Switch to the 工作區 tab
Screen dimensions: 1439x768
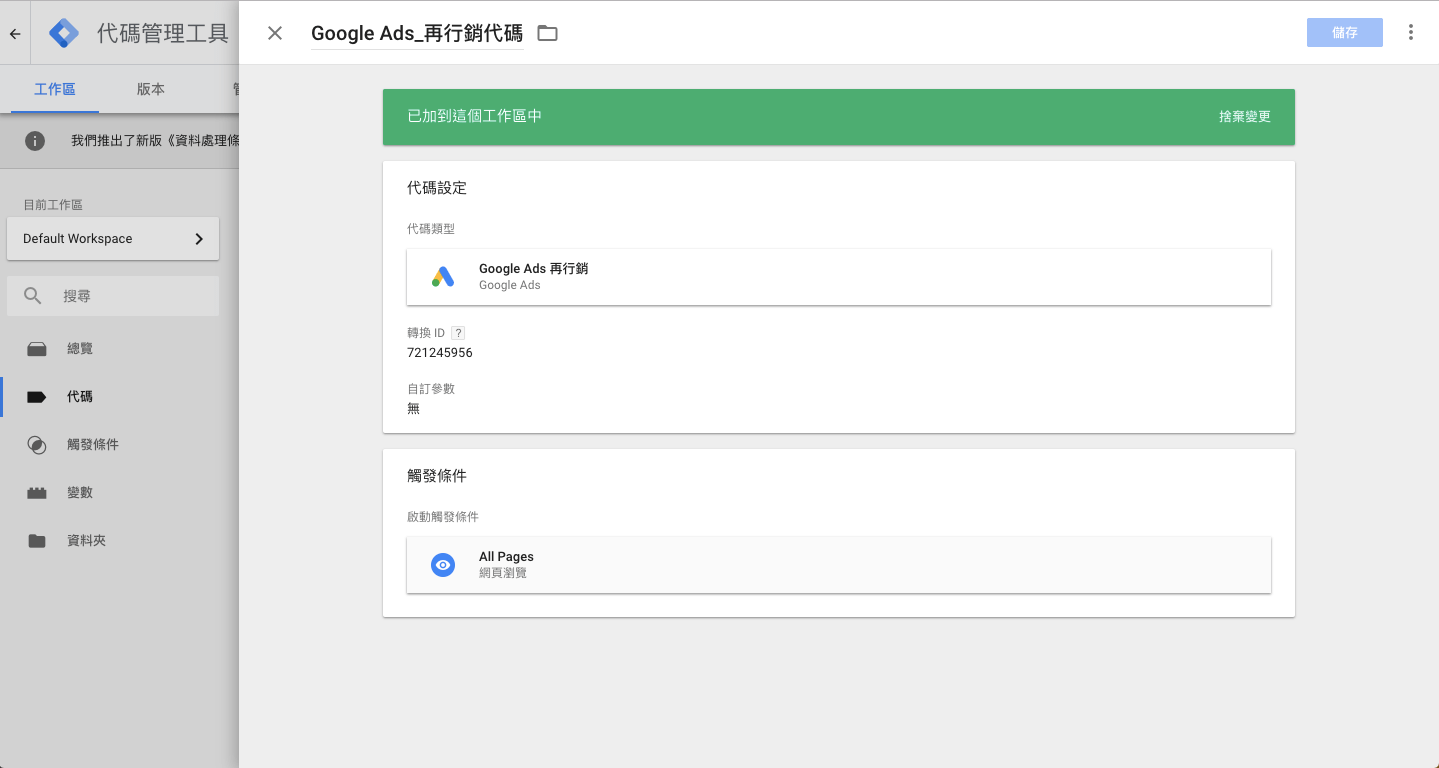(x=55, y=89)
